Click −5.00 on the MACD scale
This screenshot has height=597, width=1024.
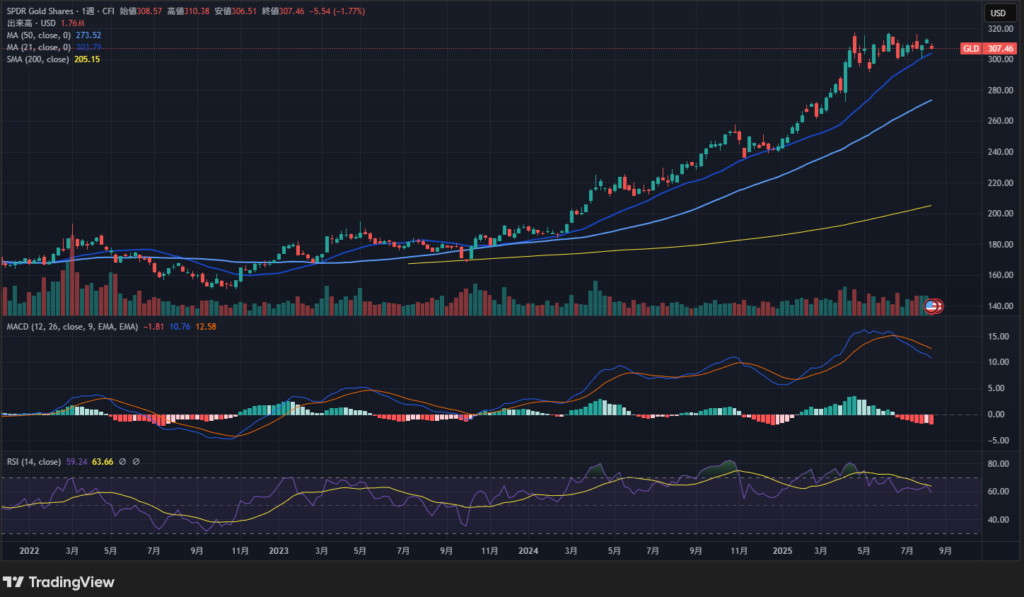997,441
